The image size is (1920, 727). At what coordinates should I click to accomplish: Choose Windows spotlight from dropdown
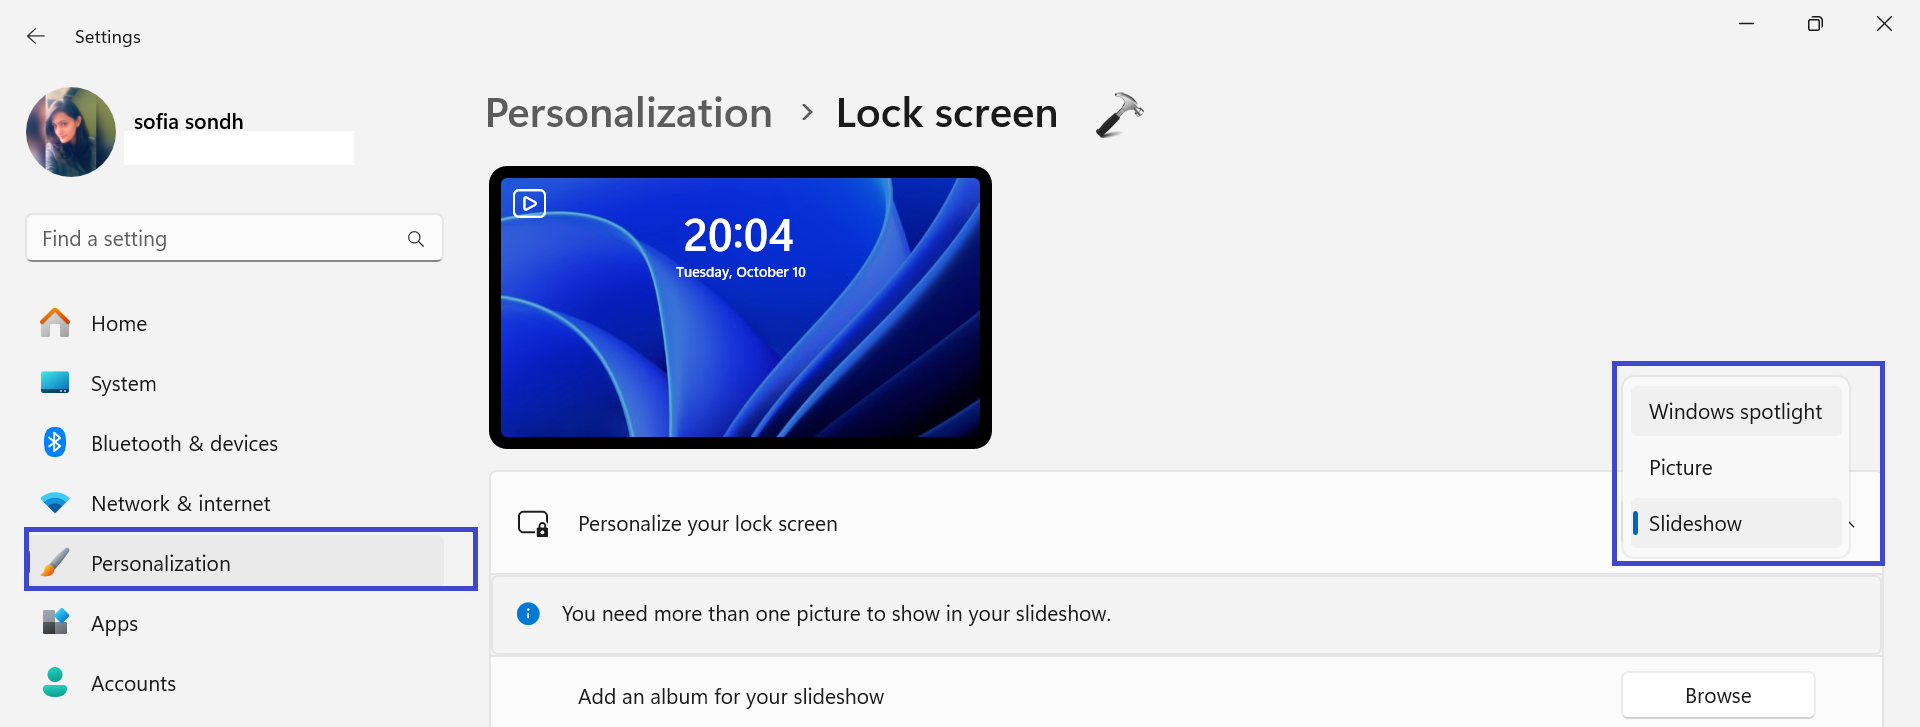(x=1735, y=412)
